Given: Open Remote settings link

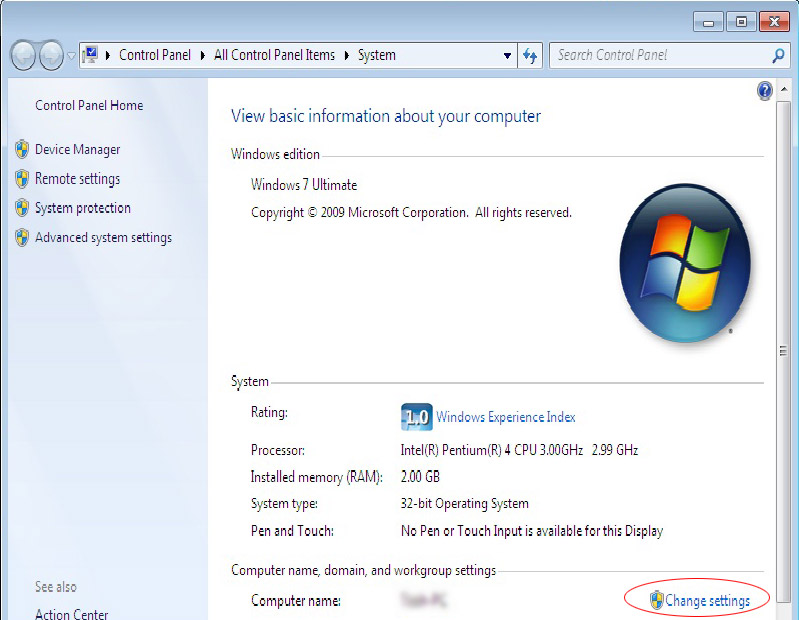Looking at the screenshot, I should click(77, 179).
